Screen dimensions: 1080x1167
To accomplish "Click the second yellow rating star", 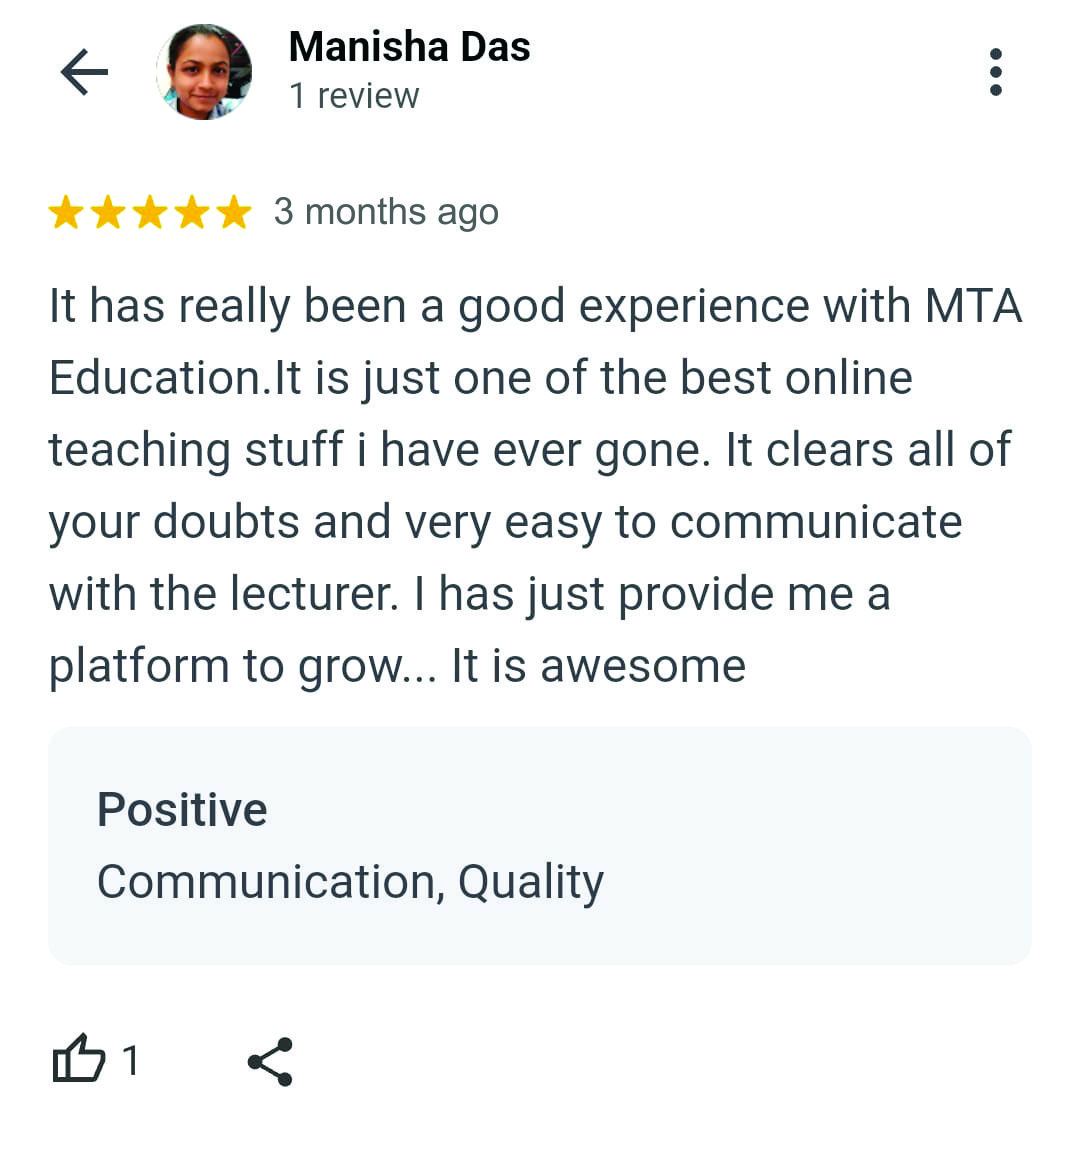I will tap(108, 213).
